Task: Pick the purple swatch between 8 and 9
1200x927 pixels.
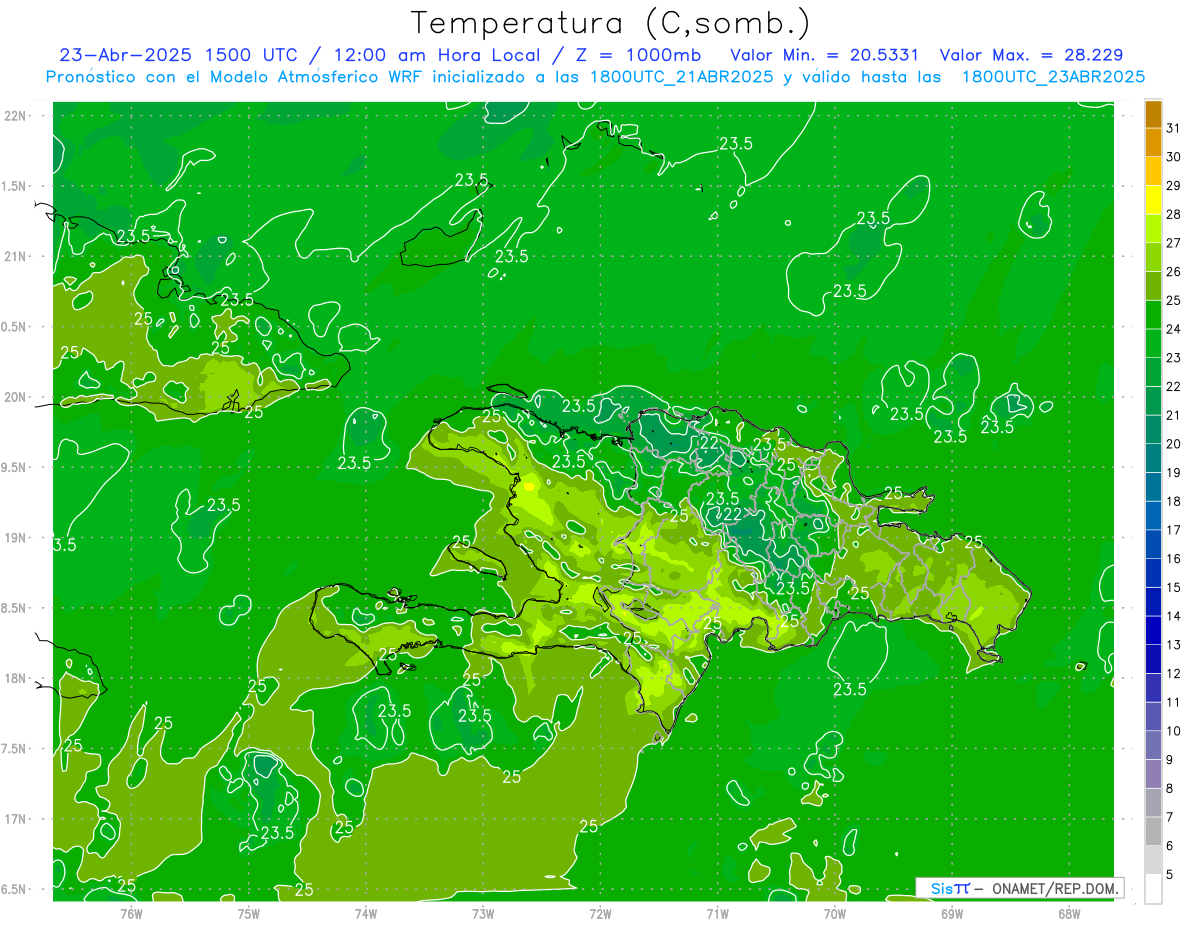Action: [1153, 774]
